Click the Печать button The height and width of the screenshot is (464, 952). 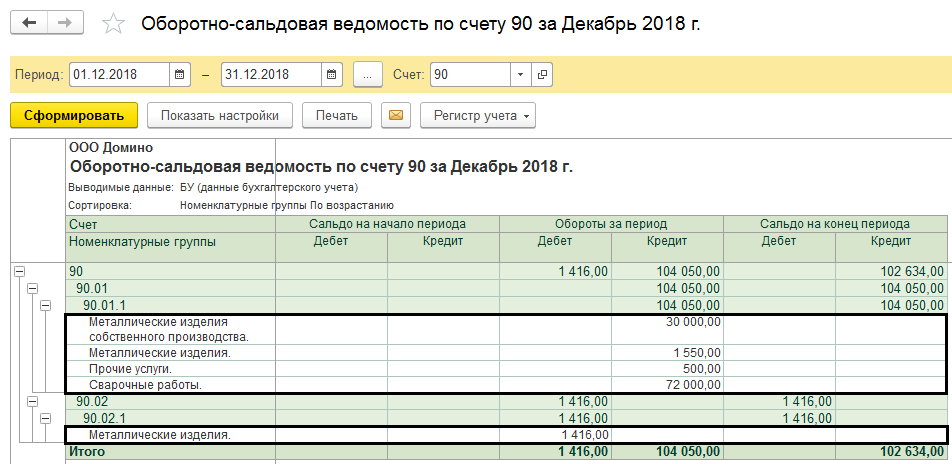(337, 115)
